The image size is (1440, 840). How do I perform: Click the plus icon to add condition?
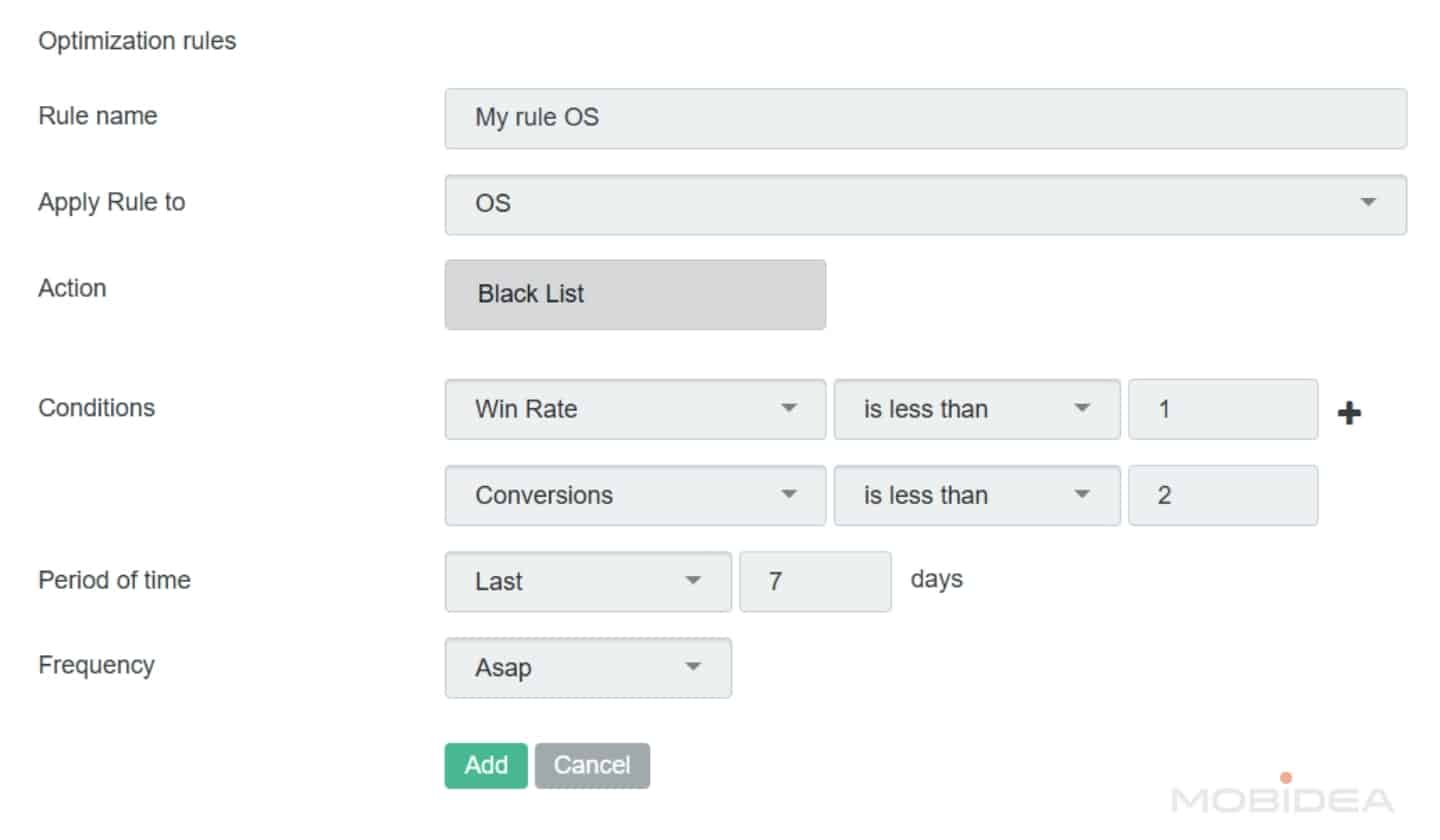click(x=1349, y=412)
